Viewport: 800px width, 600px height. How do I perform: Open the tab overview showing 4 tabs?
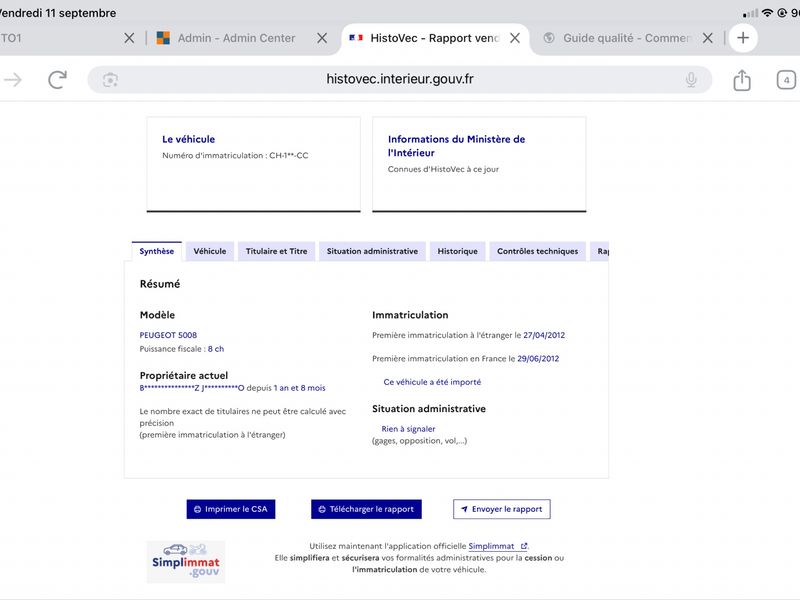pyautogui.click(x=786, y=80)
